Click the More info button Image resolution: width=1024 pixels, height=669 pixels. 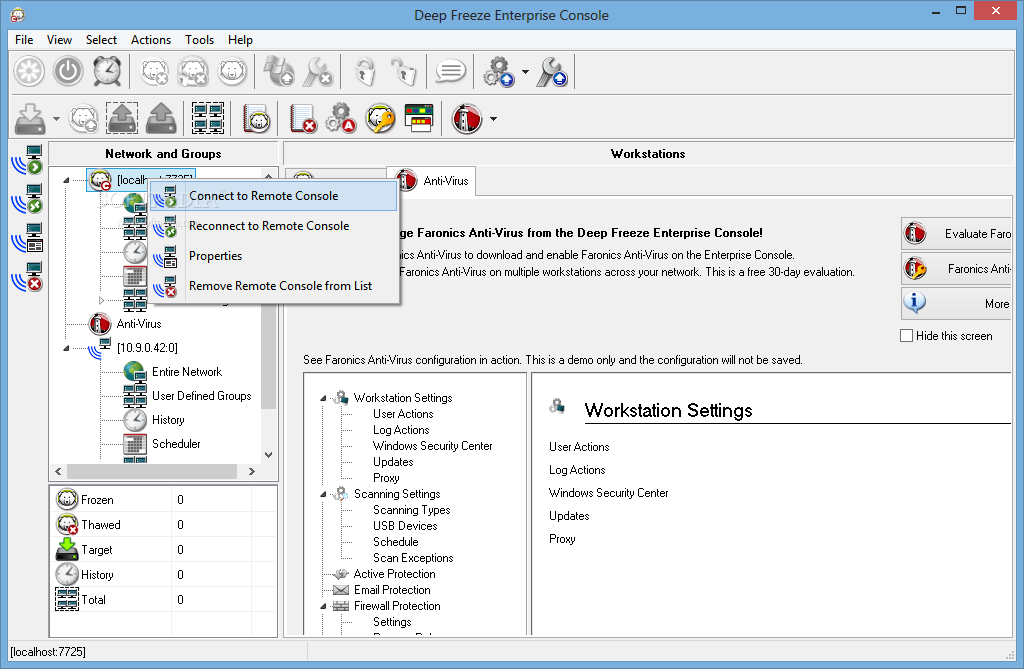(x=956, y=304)
